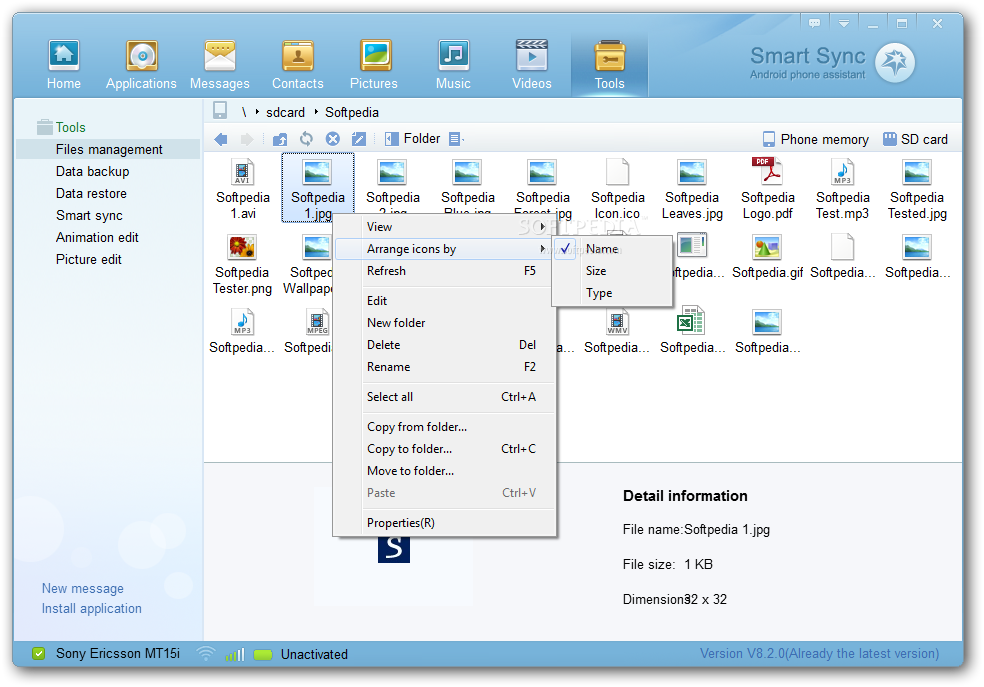Viewport: 984px width, 687px height.
Task: Select the Excel spreadsheet file icon
Action: [691, 321]
